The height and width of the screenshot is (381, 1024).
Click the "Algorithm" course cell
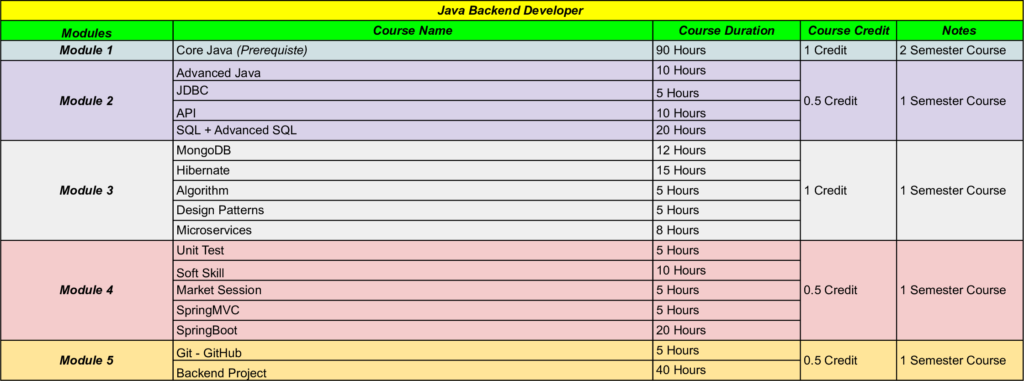coord(413,191)
